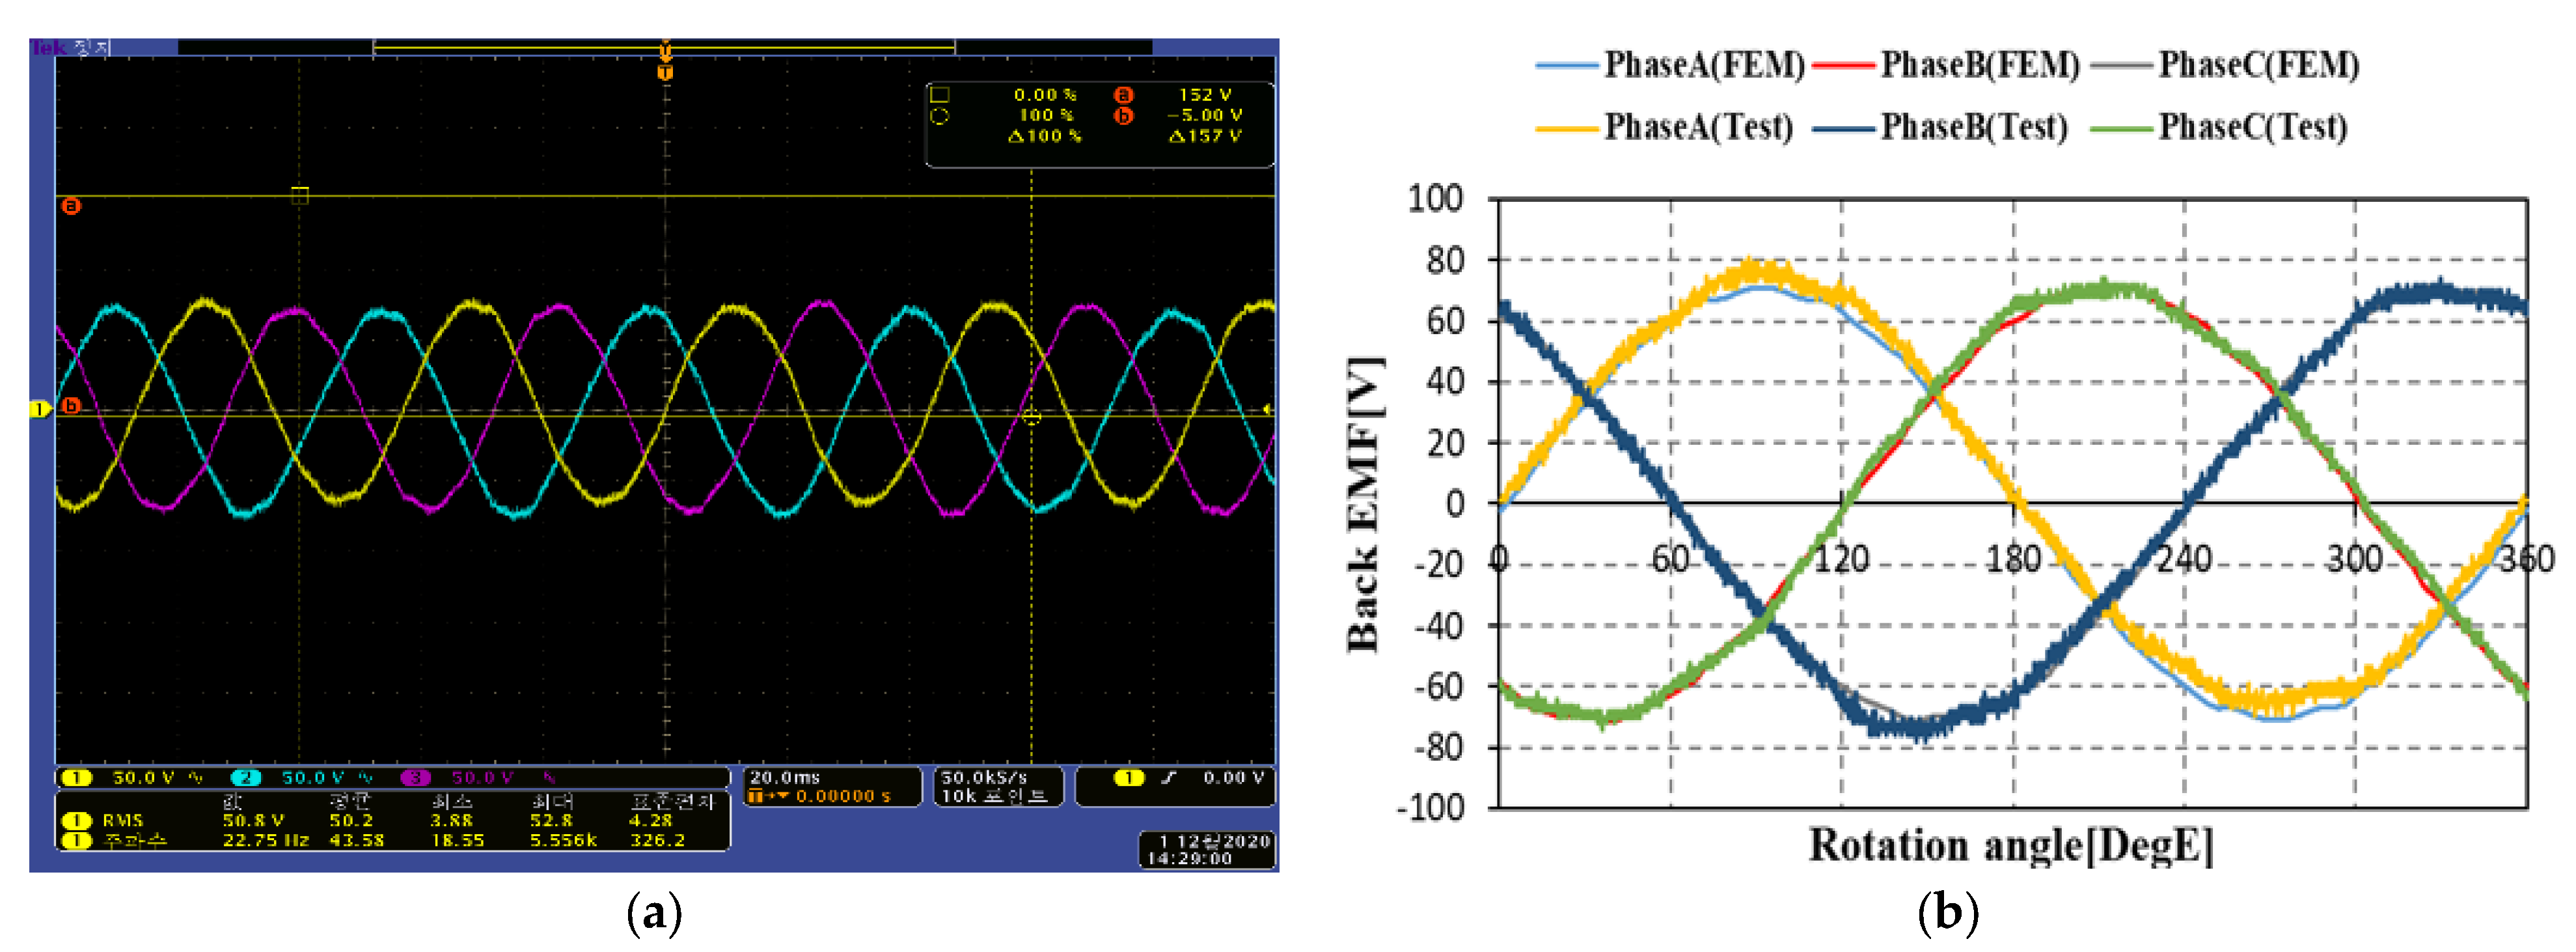The width and height of the screenshot is (2576, 952).
Task: Select the cyan channel 2 badge
Action: tap(246, 777)
